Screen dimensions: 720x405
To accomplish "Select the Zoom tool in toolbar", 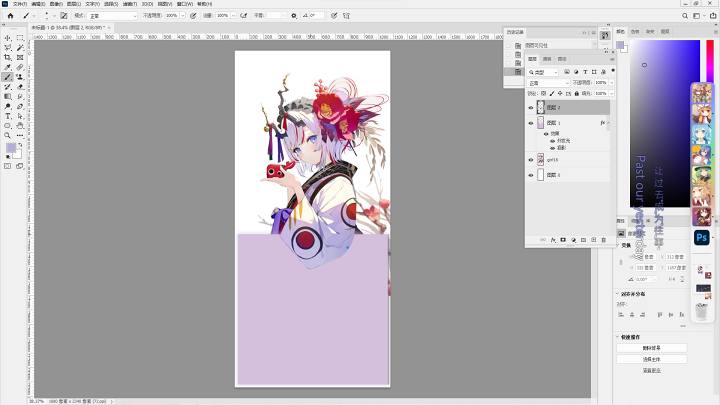I will pos(8,135).
